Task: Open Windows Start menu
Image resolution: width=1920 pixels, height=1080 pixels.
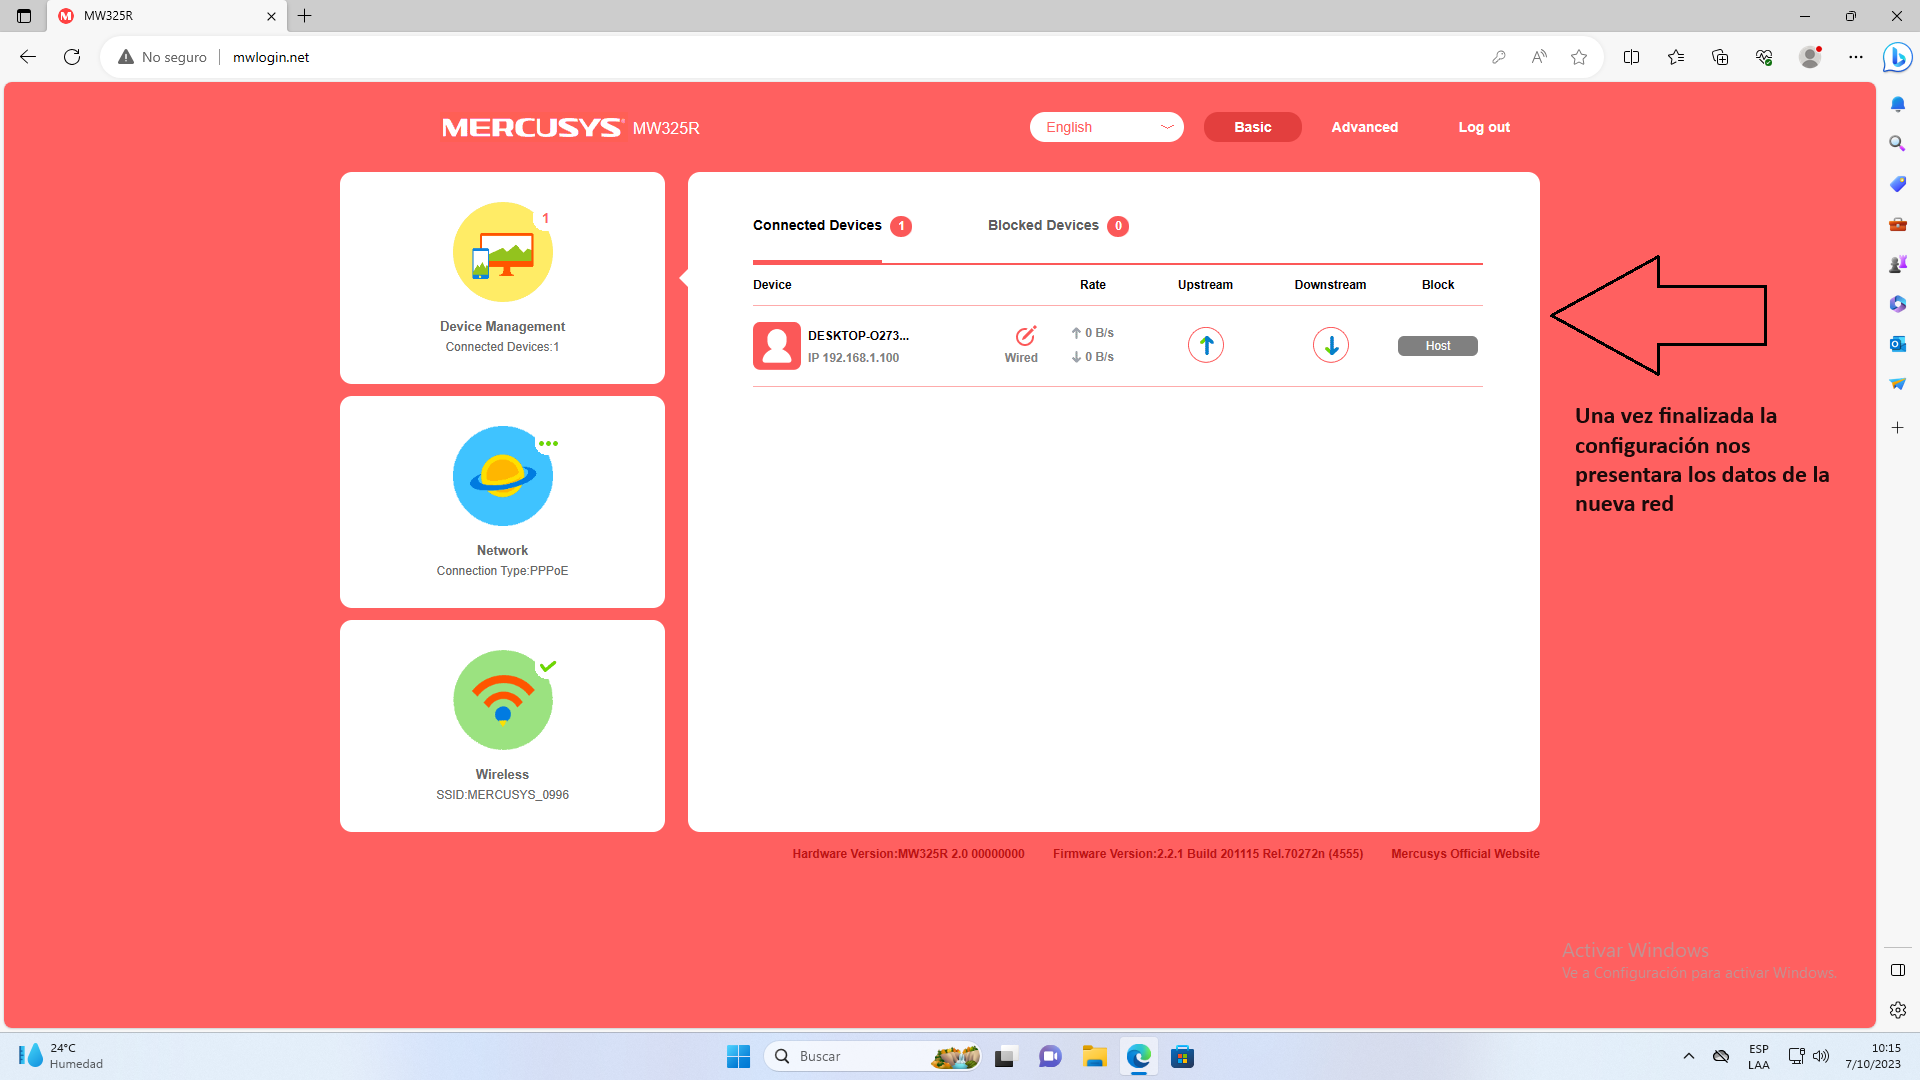Action: [x=738, y=1056]
